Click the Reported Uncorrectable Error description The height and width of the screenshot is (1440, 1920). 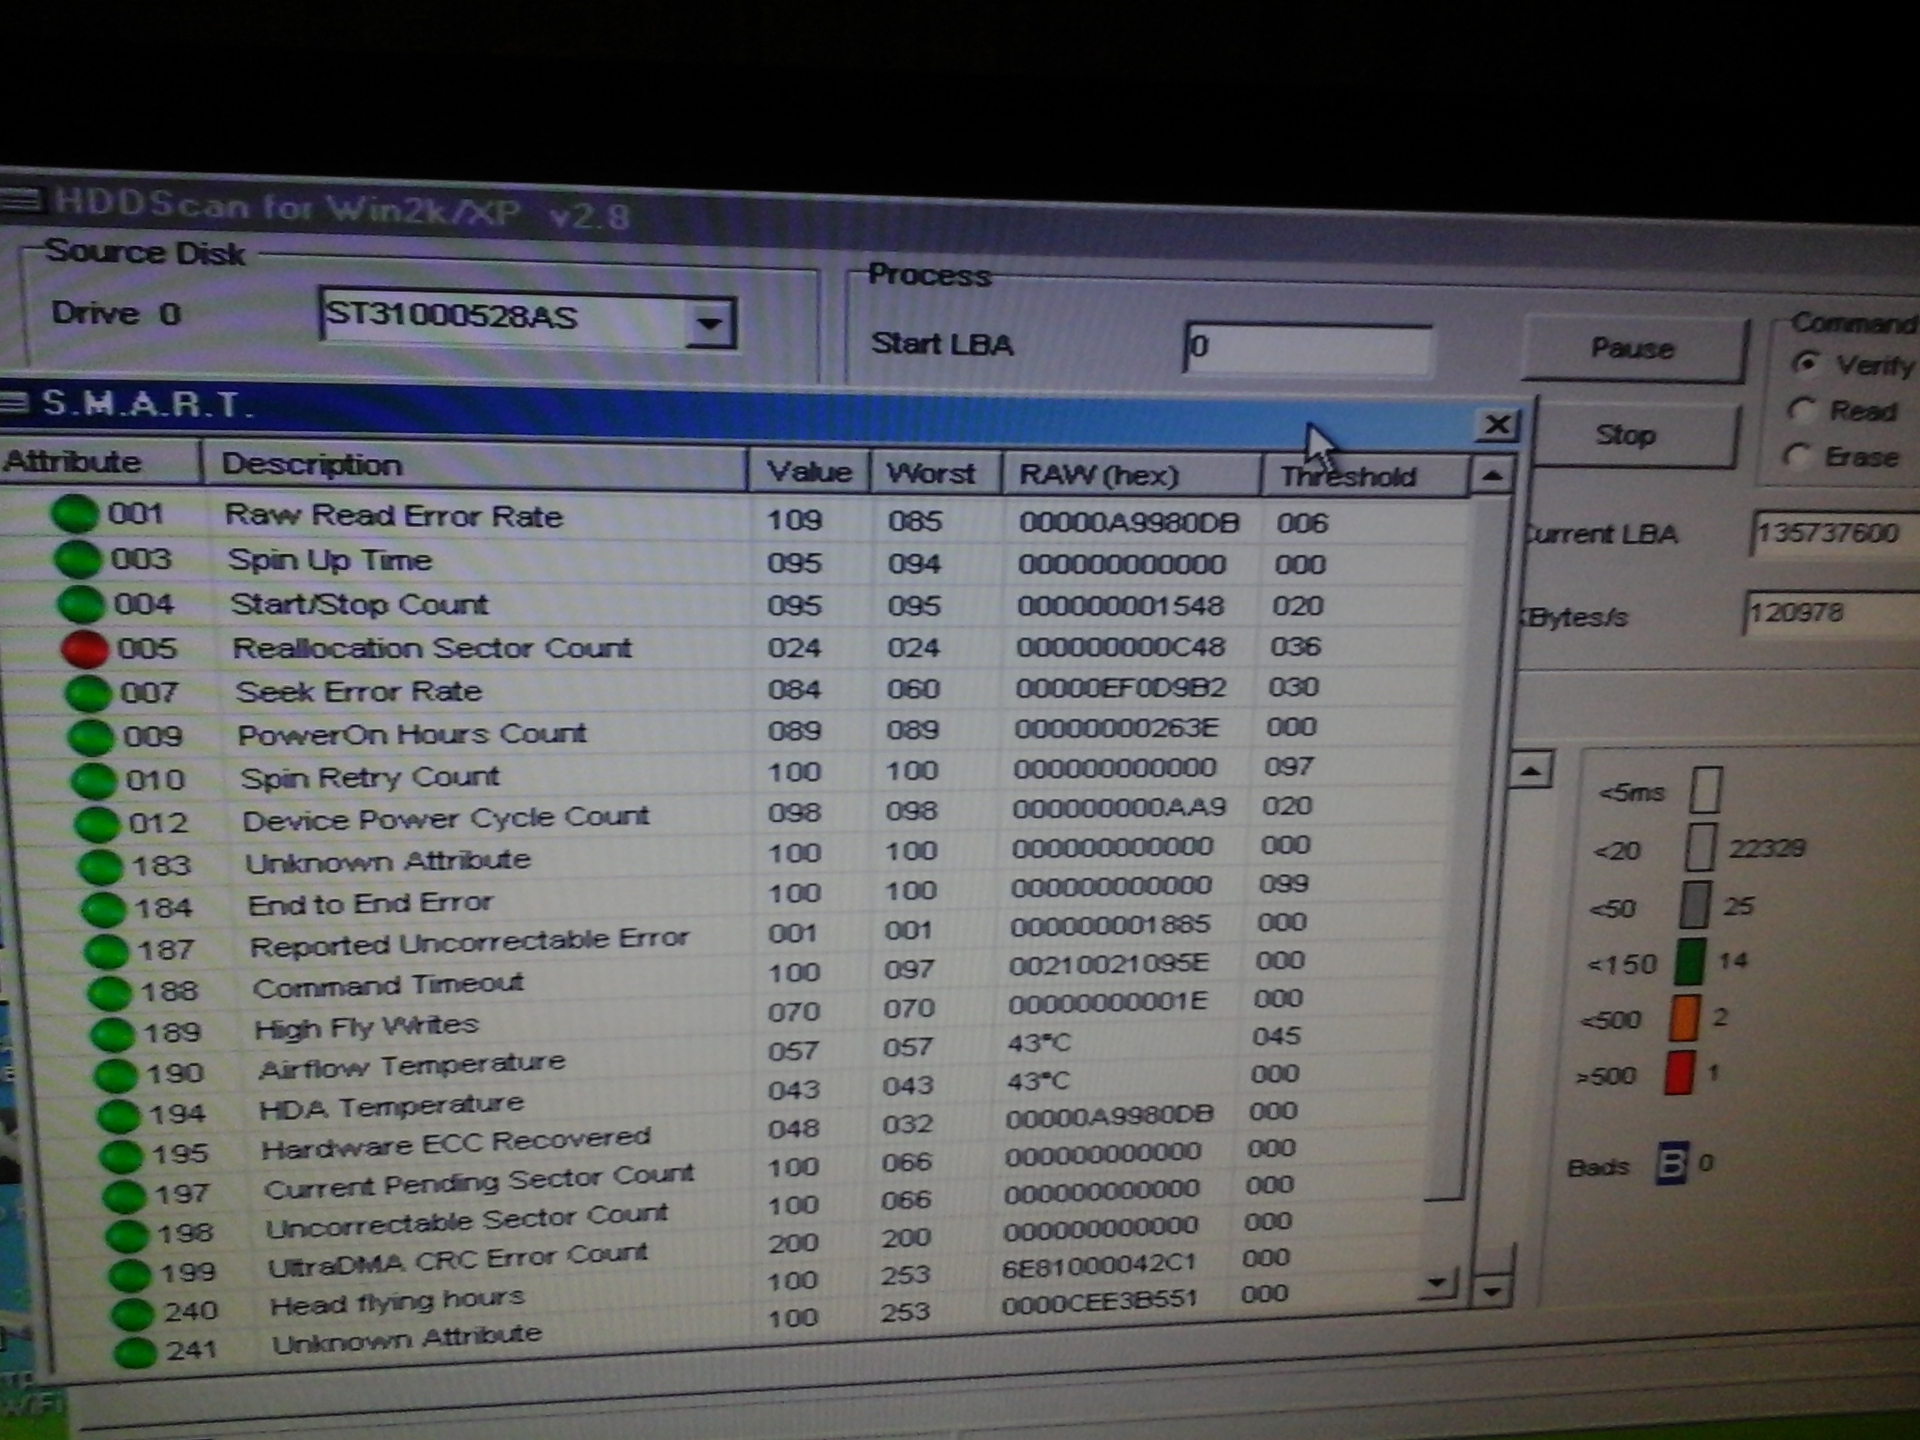[470, 942]
